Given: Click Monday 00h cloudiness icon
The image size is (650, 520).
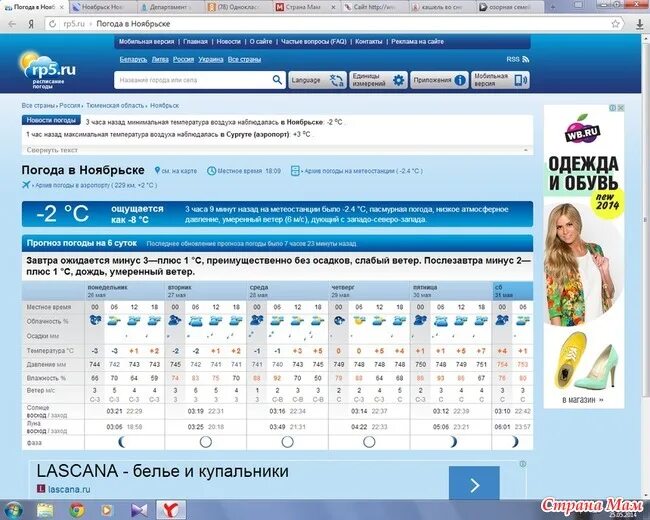Looking at the screenshot, I should [x=95, y=320].
